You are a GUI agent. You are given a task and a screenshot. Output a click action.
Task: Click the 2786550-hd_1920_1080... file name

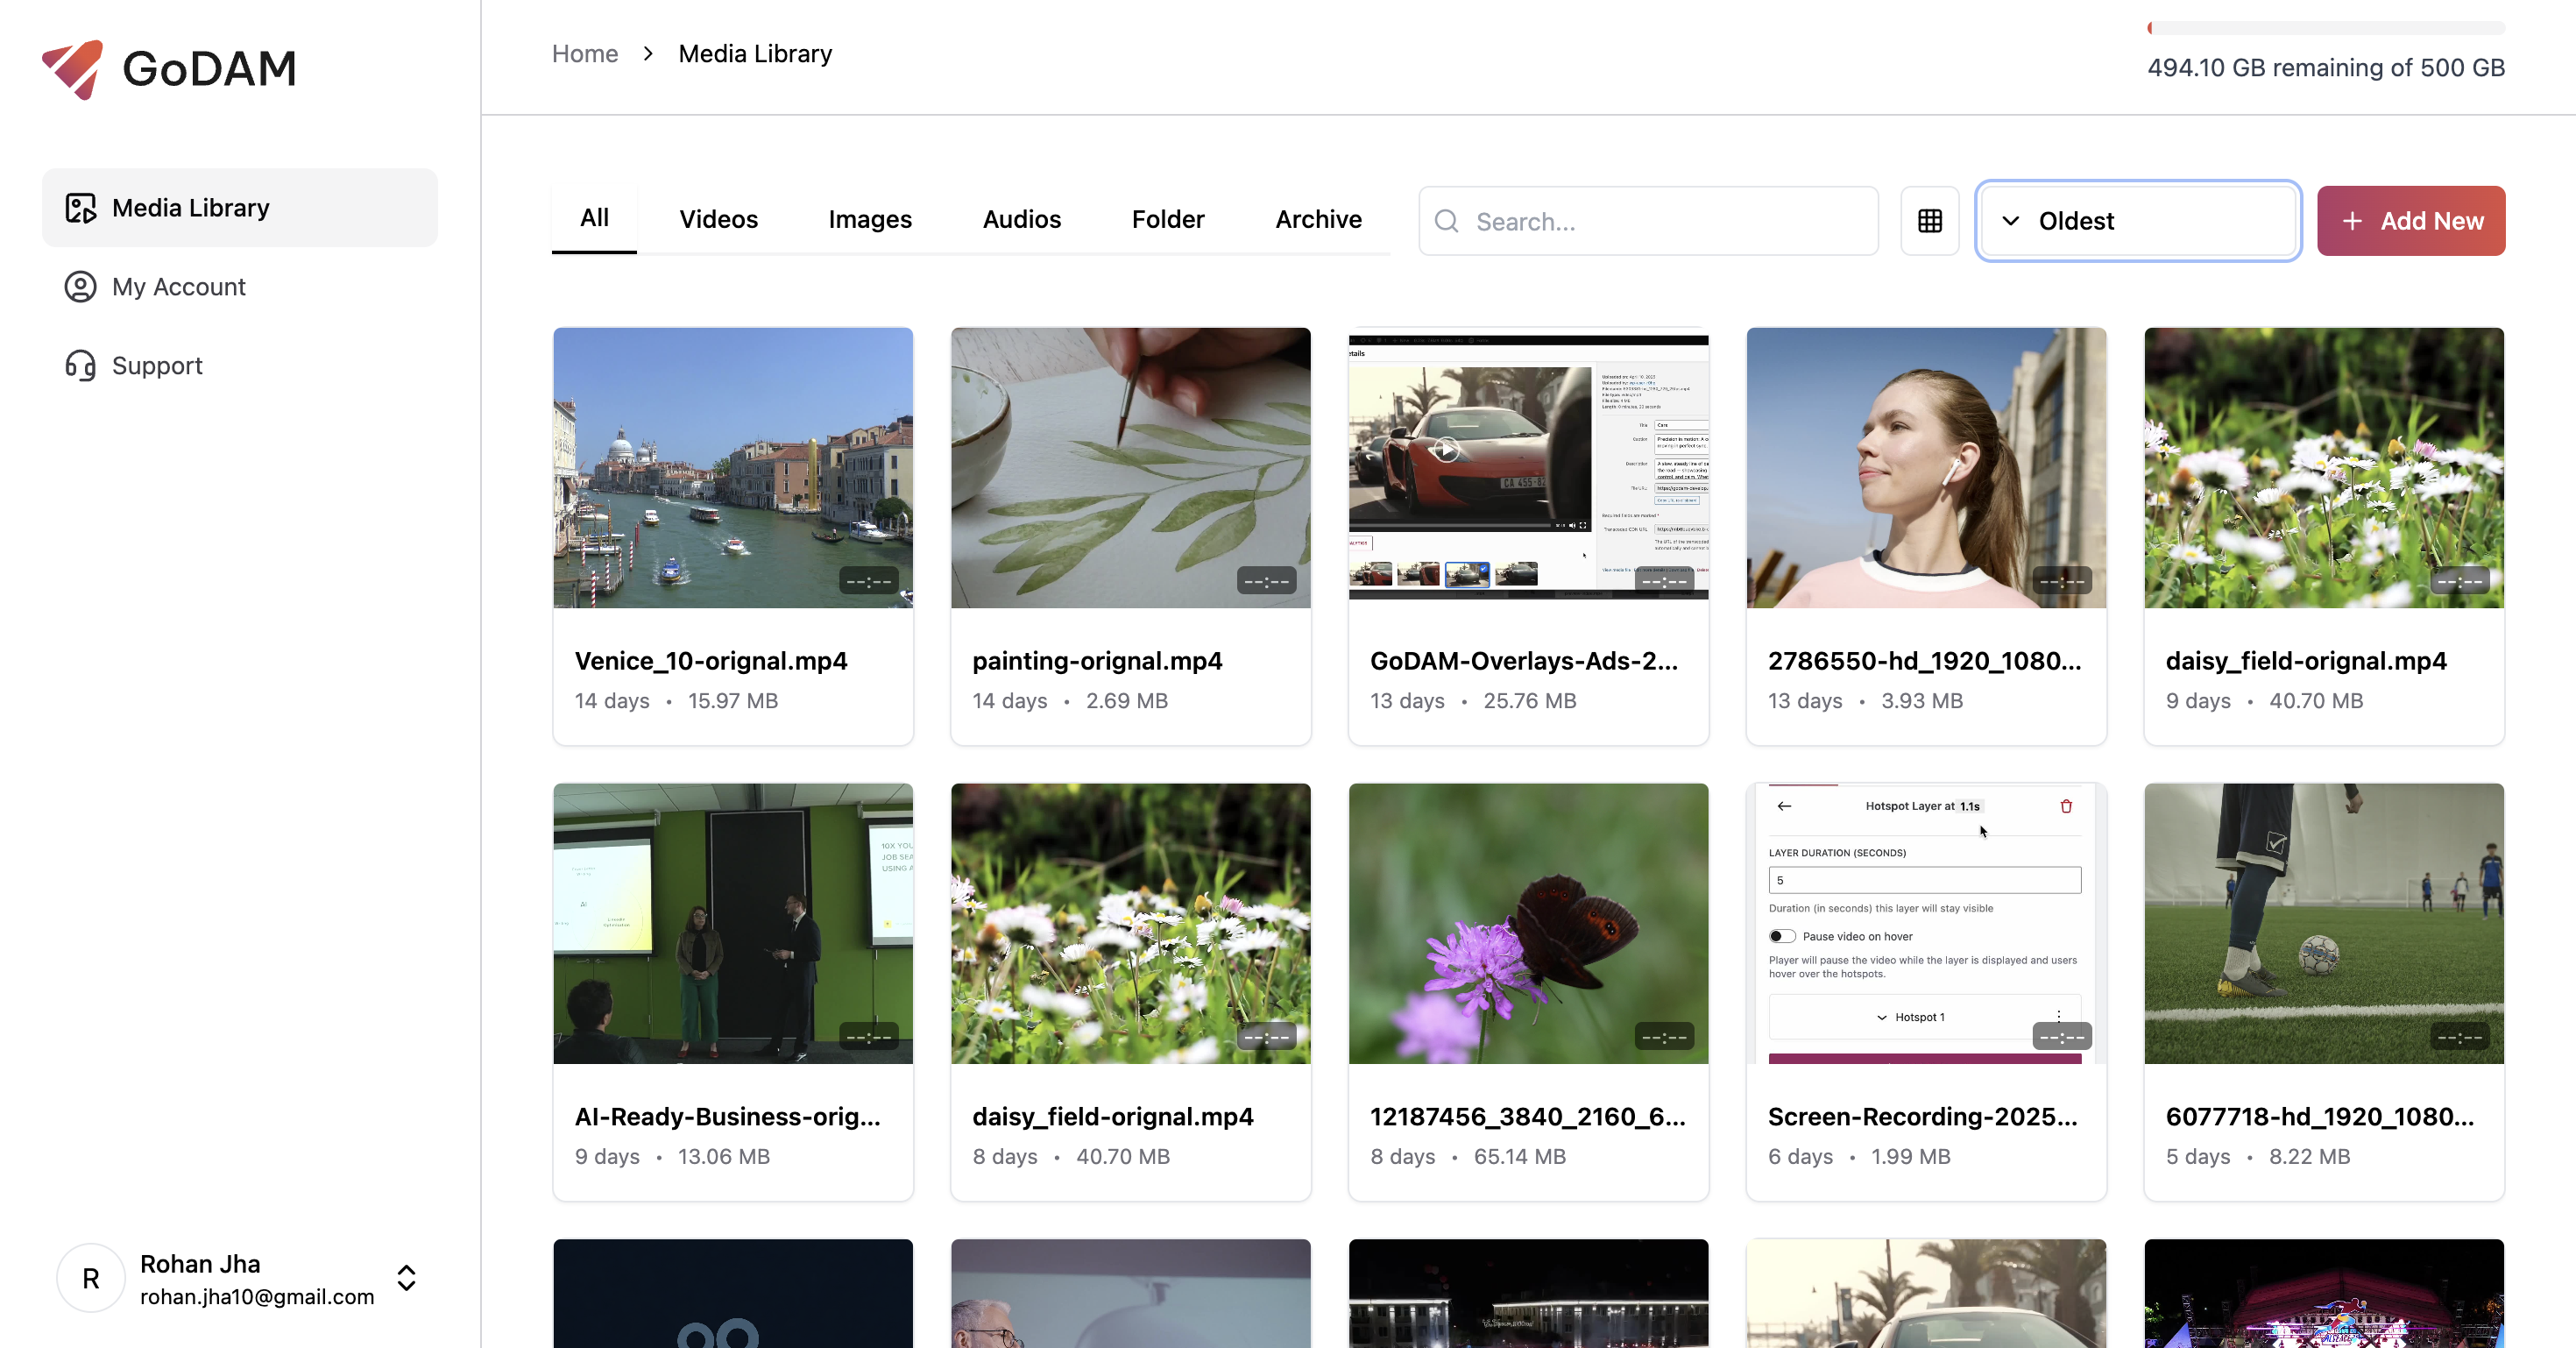tap(1924, 661)
